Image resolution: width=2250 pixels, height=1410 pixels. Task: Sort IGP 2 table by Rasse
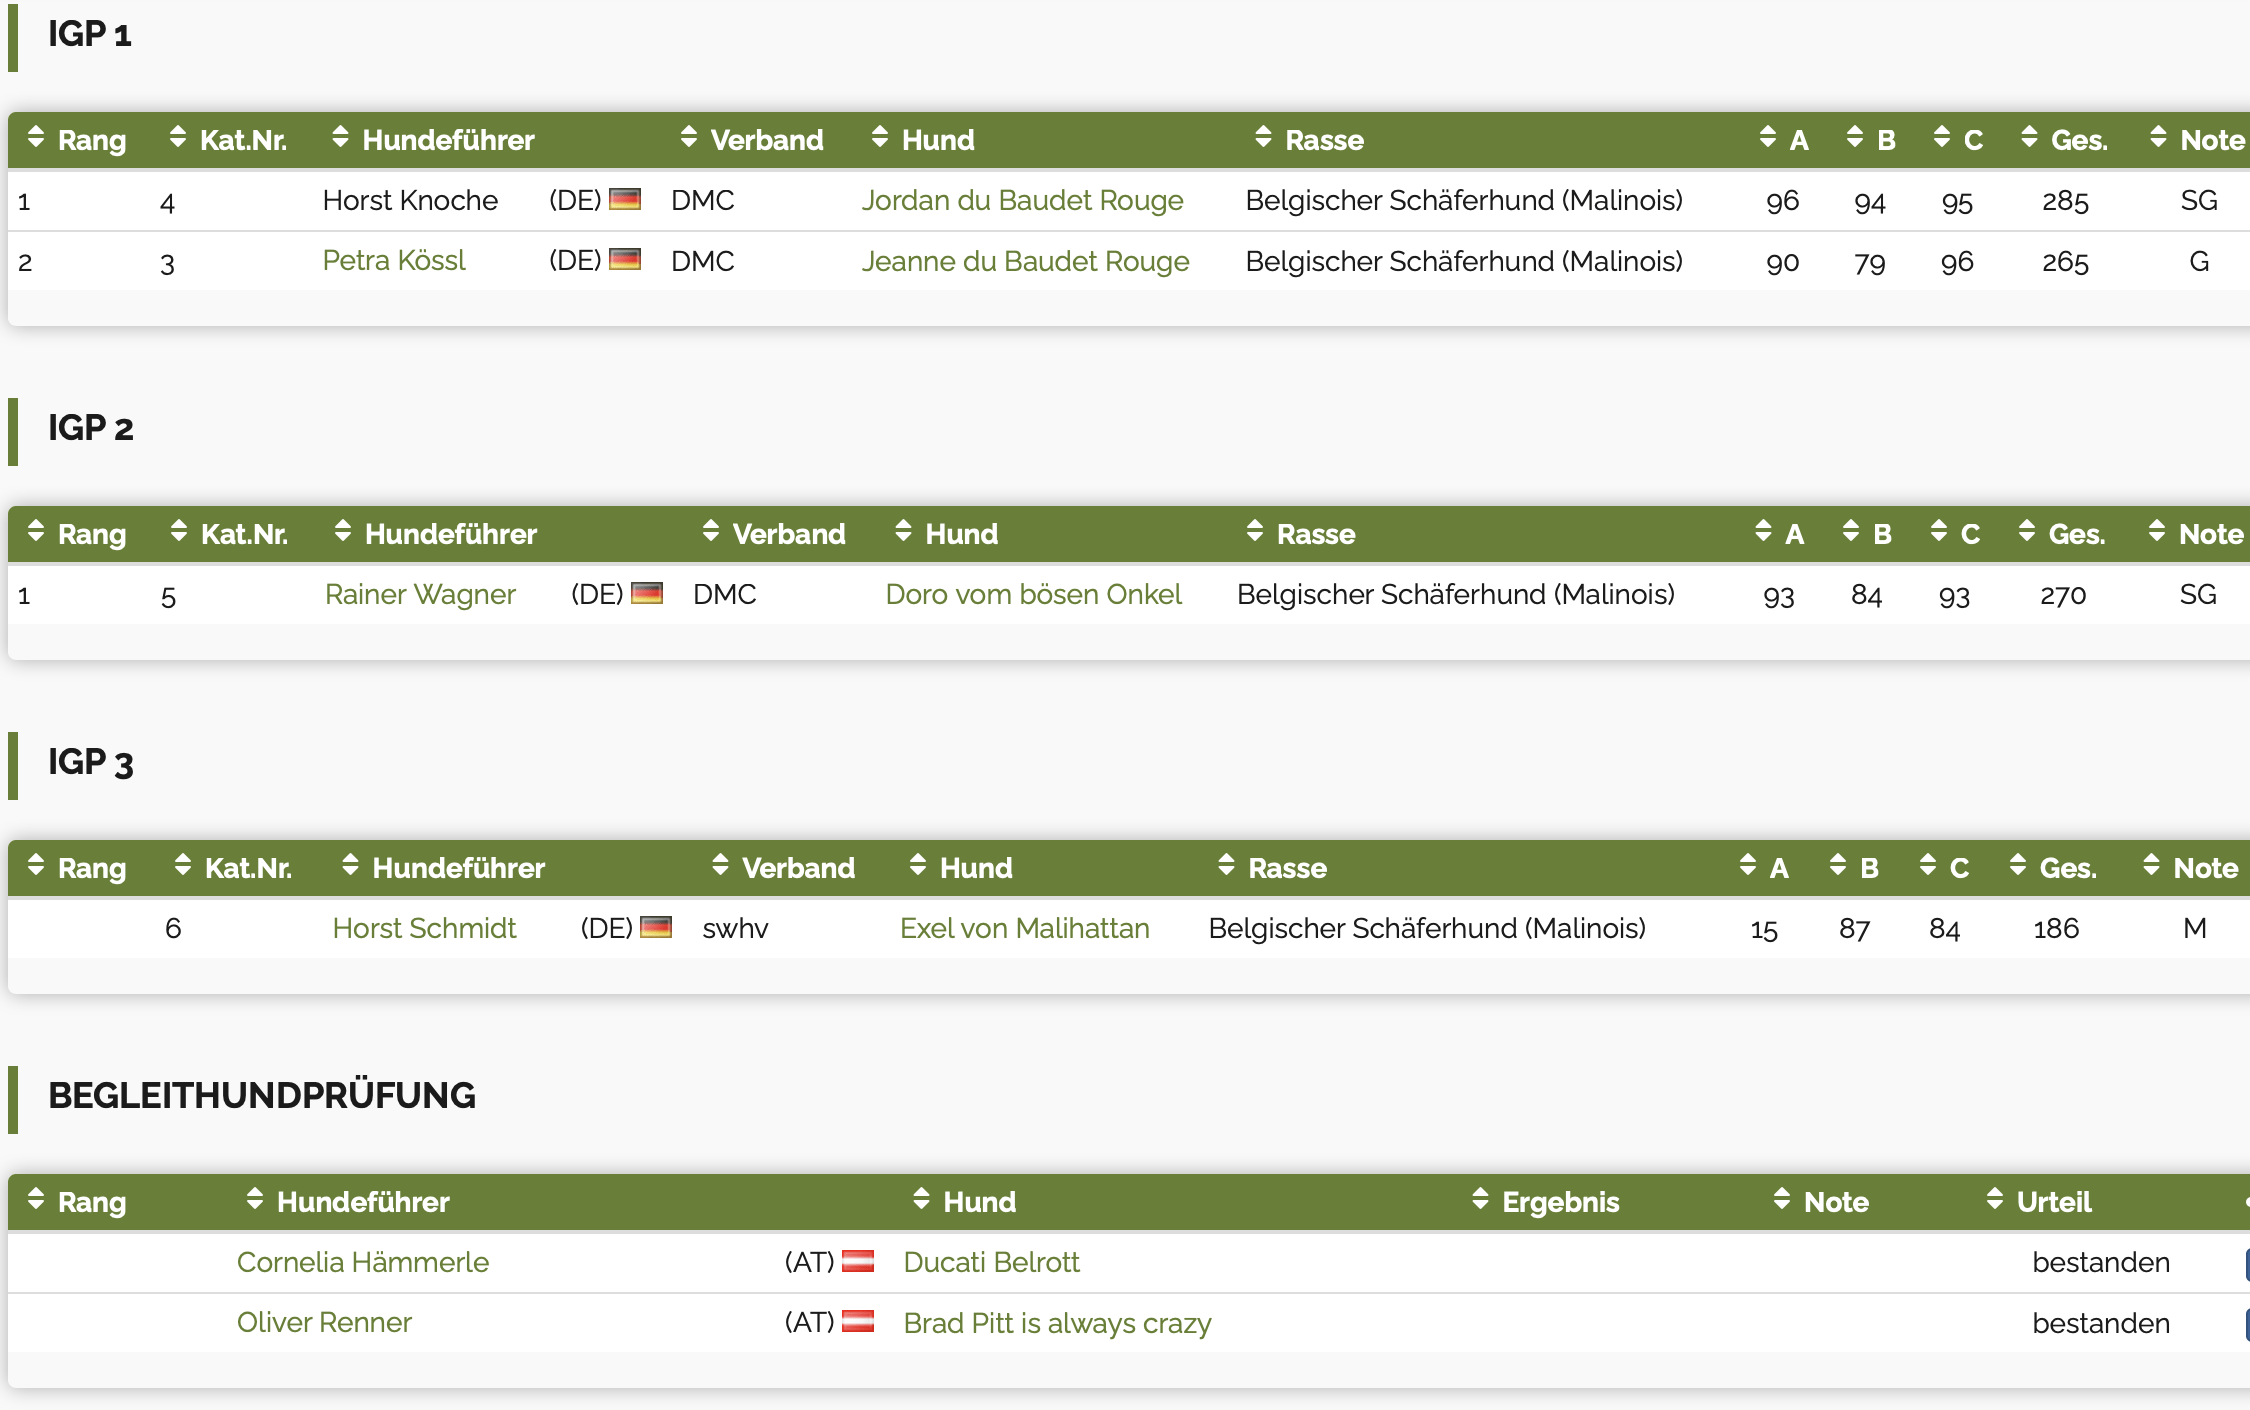click(1302, 534)
